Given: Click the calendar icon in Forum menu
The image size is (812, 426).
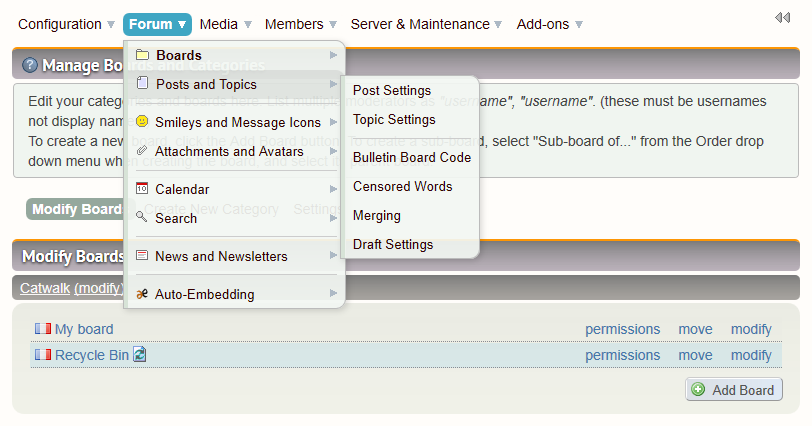Looking at the screenshot, I should tap(142, 188).
